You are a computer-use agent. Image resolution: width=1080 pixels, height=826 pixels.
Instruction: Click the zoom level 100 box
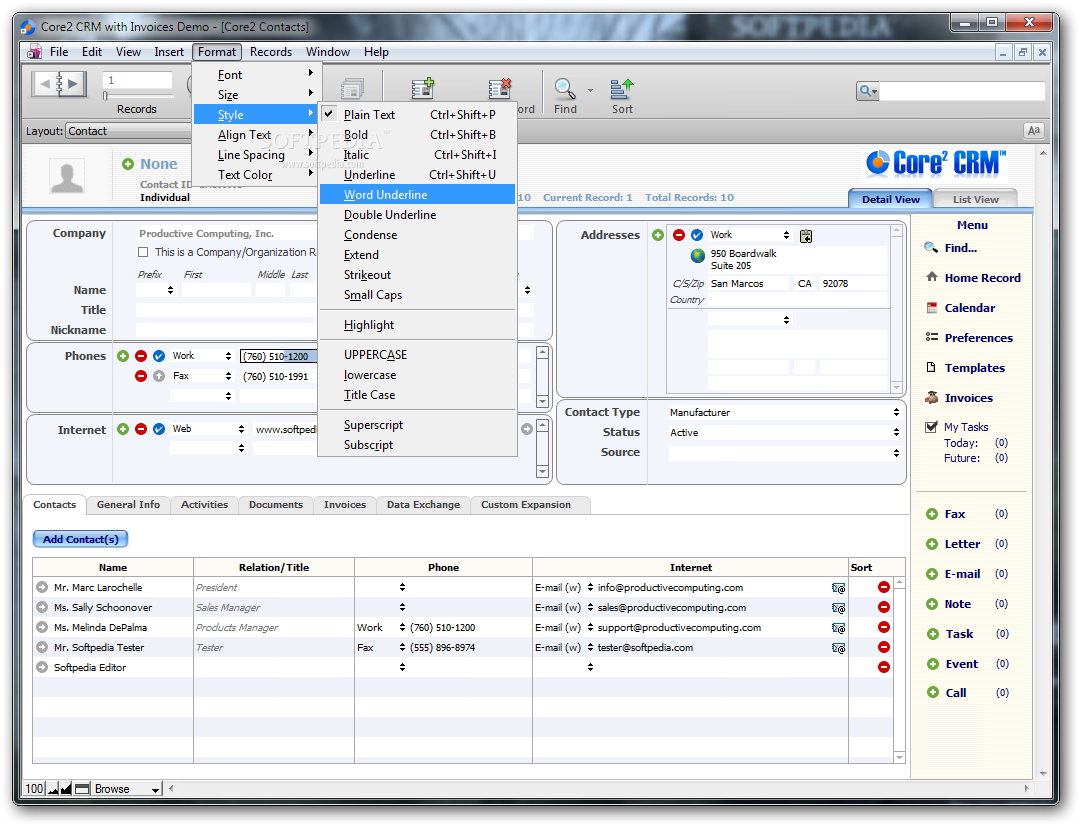pos(34,789)
